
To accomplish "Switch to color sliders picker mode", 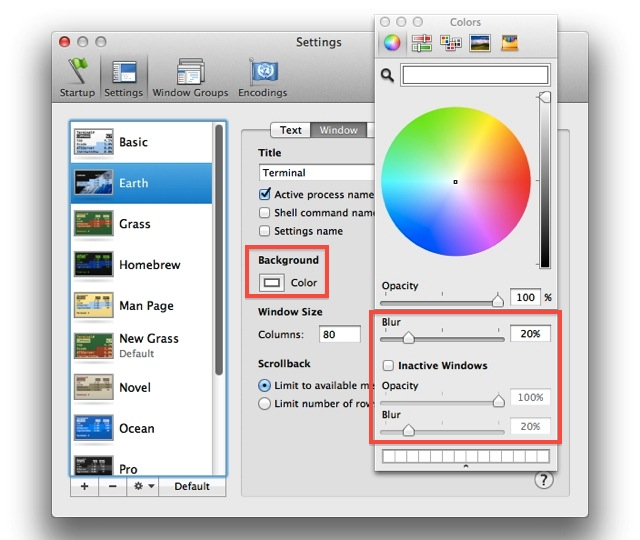I will (421, 43).
